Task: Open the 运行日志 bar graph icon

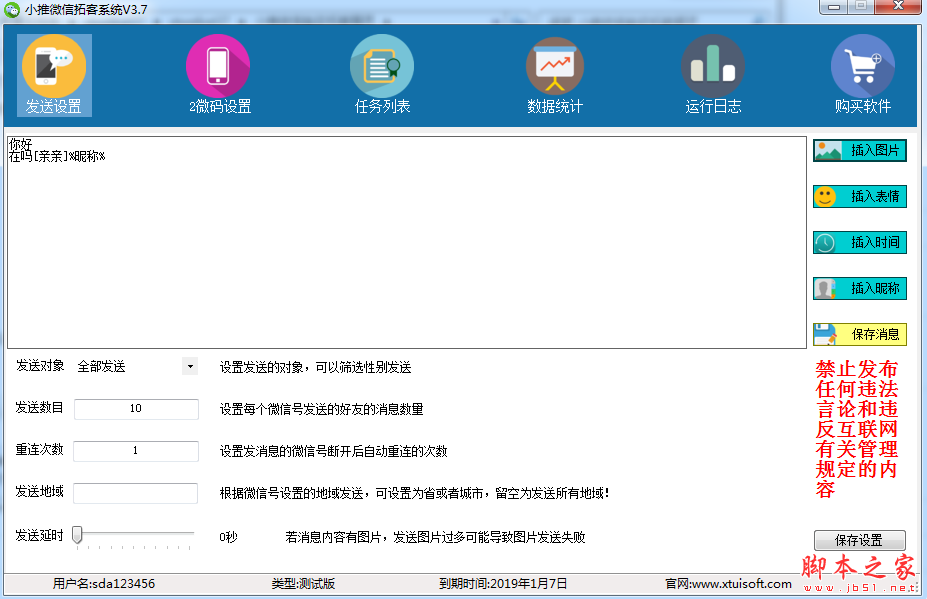Action: 712,75
